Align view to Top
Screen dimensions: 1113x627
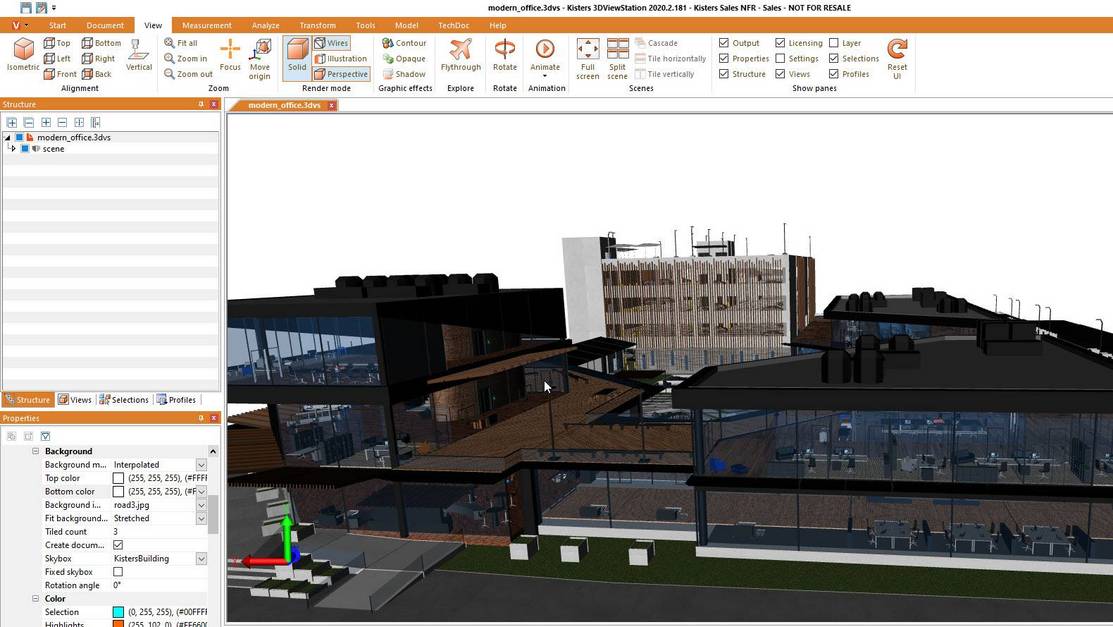(57, 43)
